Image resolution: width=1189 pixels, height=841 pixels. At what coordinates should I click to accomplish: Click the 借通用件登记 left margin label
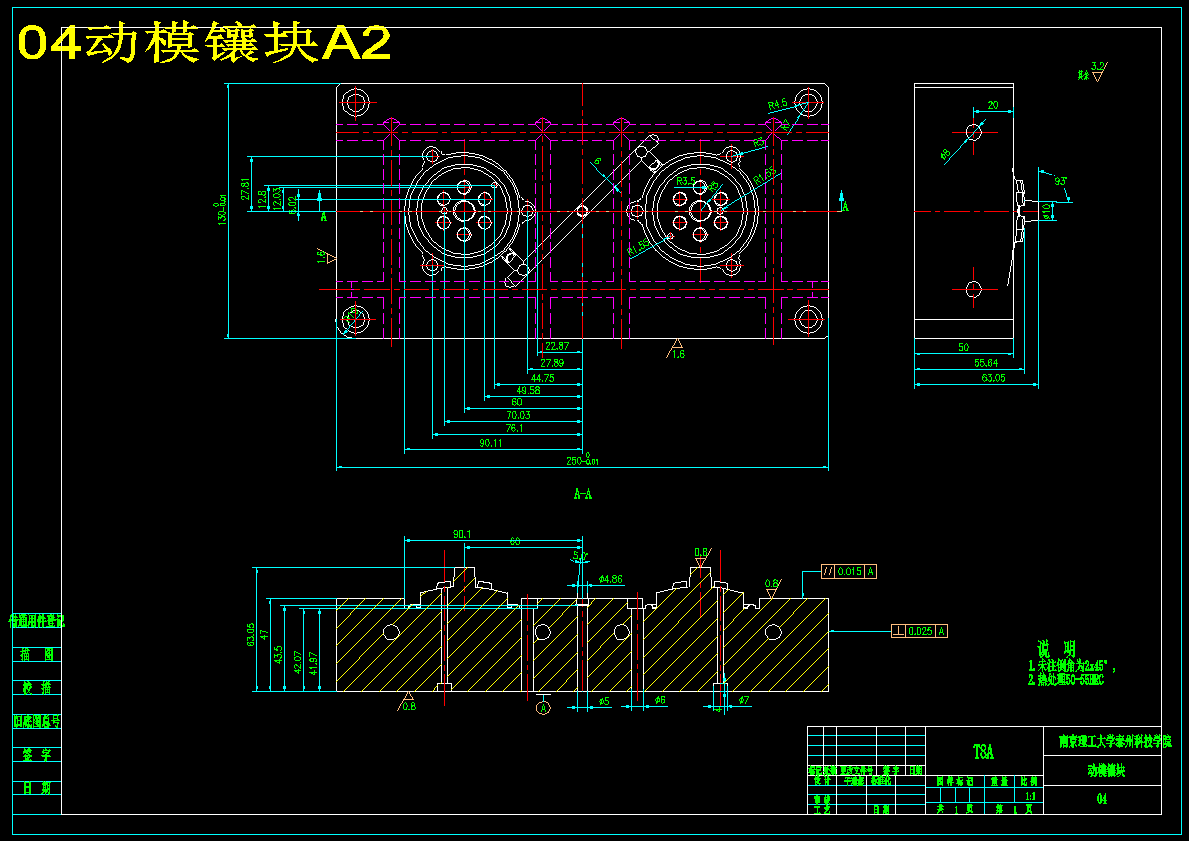36,622
